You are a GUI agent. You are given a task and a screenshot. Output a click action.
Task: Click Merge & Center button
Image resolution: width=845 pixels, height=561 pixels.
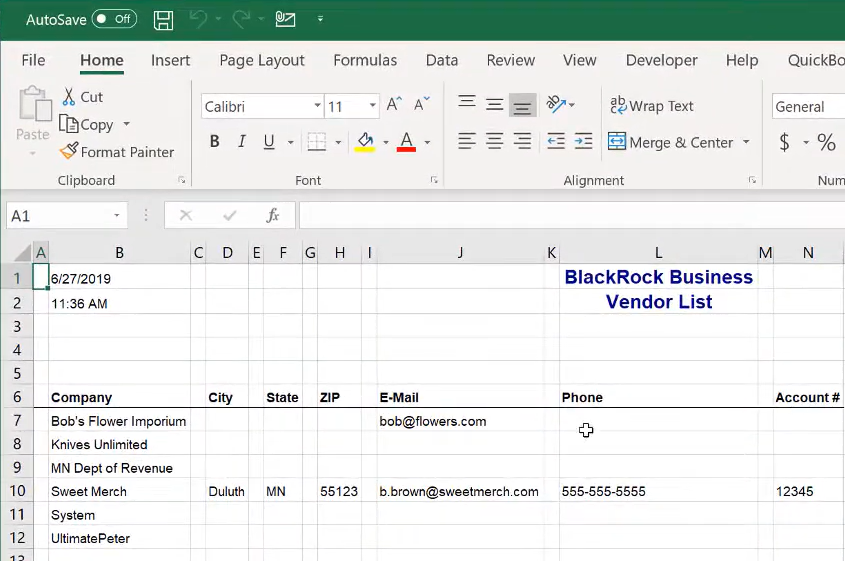point(671,142)
